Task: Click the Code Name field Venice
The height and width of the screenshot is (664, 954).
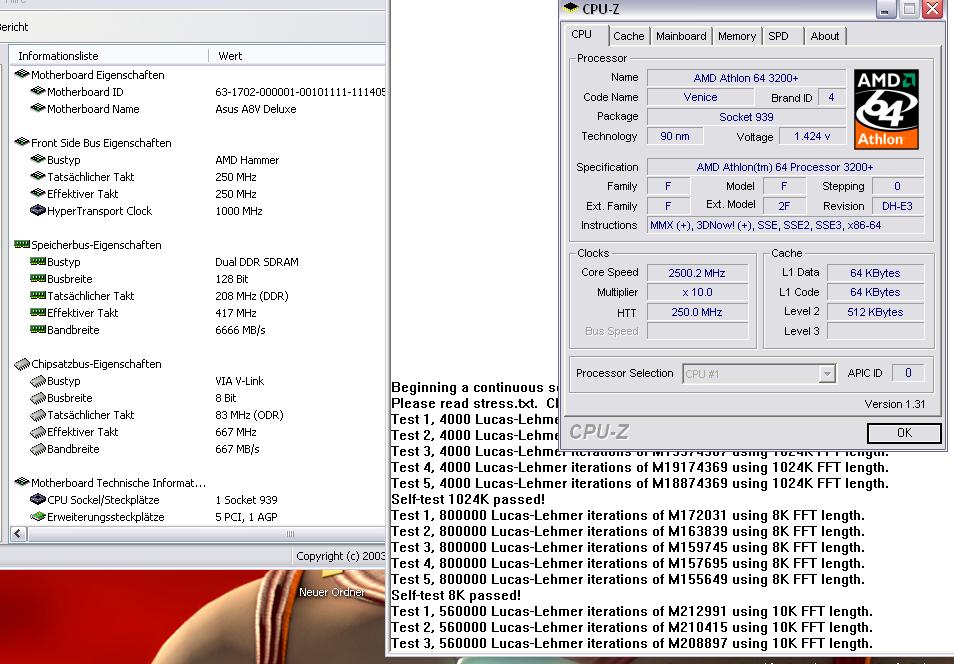Action: click(x=700, y=97)
